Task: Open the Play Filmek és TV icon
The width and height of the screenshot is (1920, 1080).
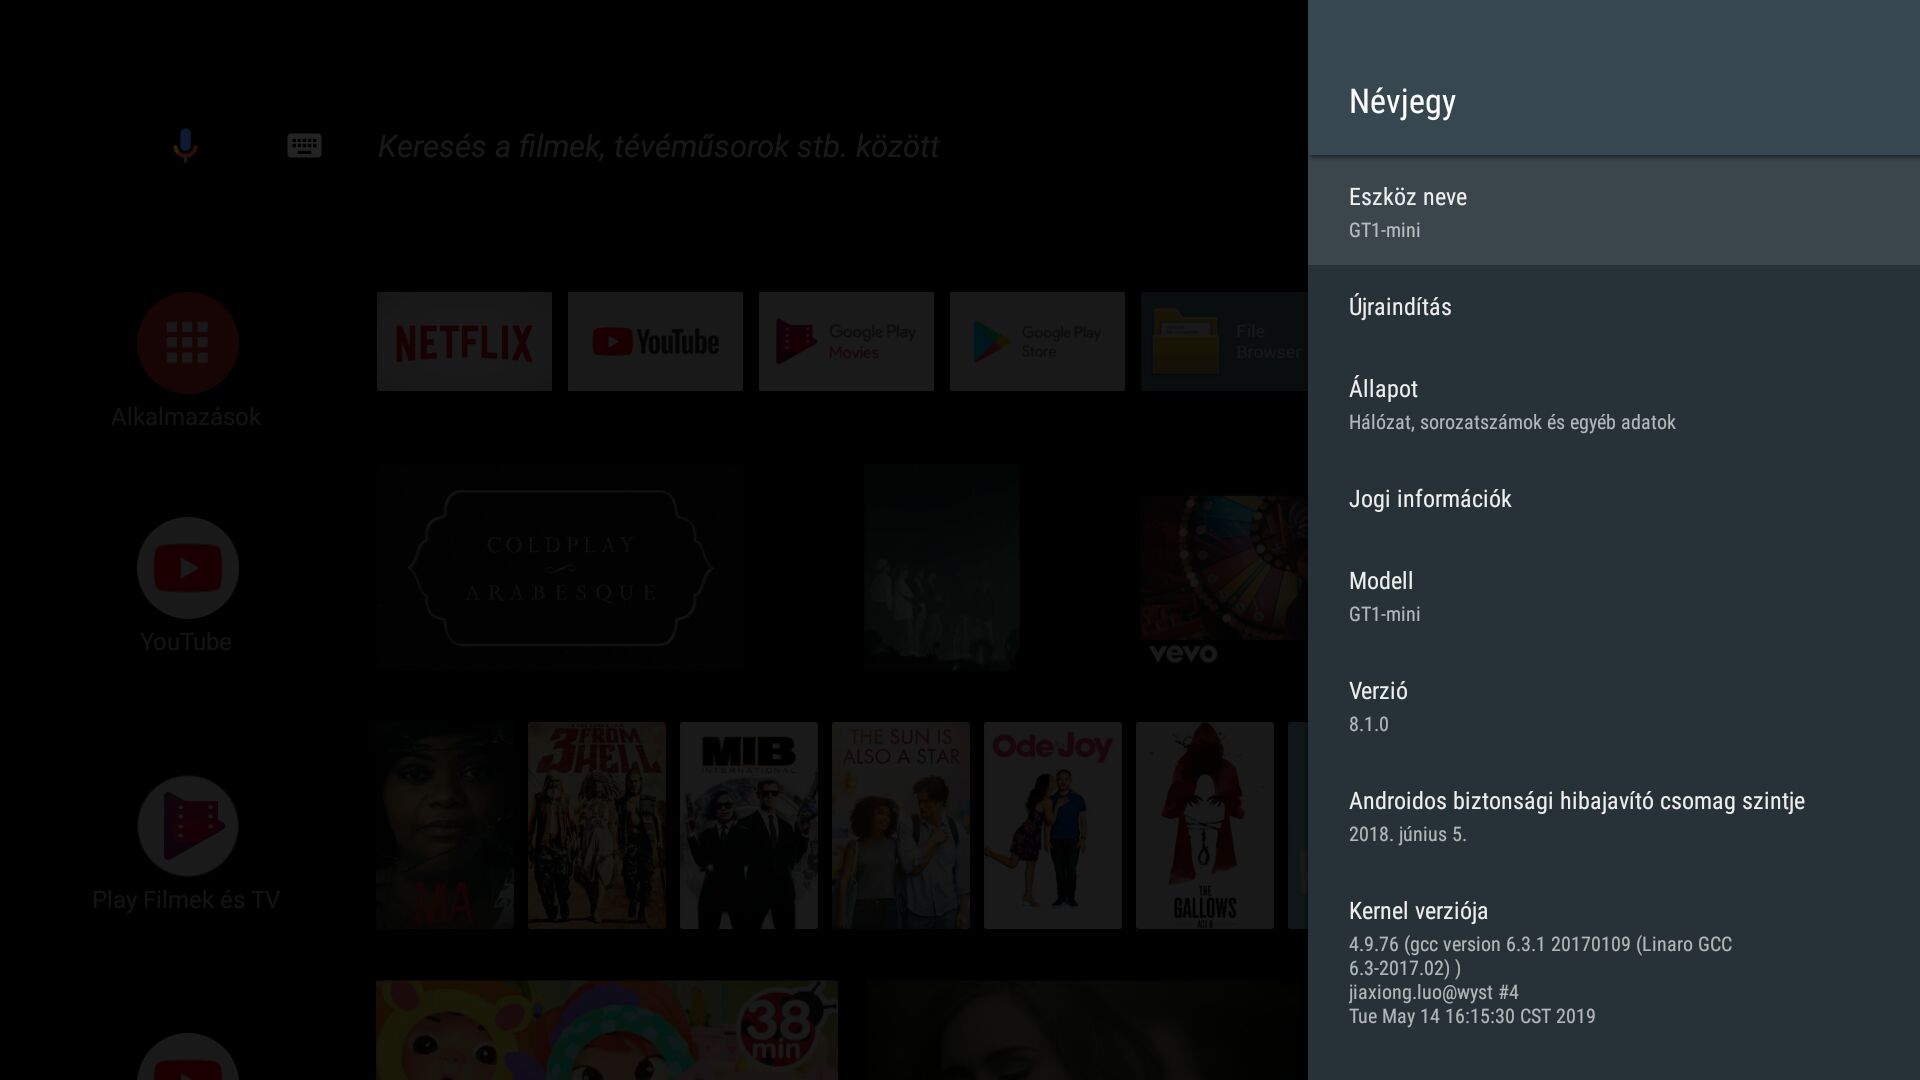Action: [187, 826]
